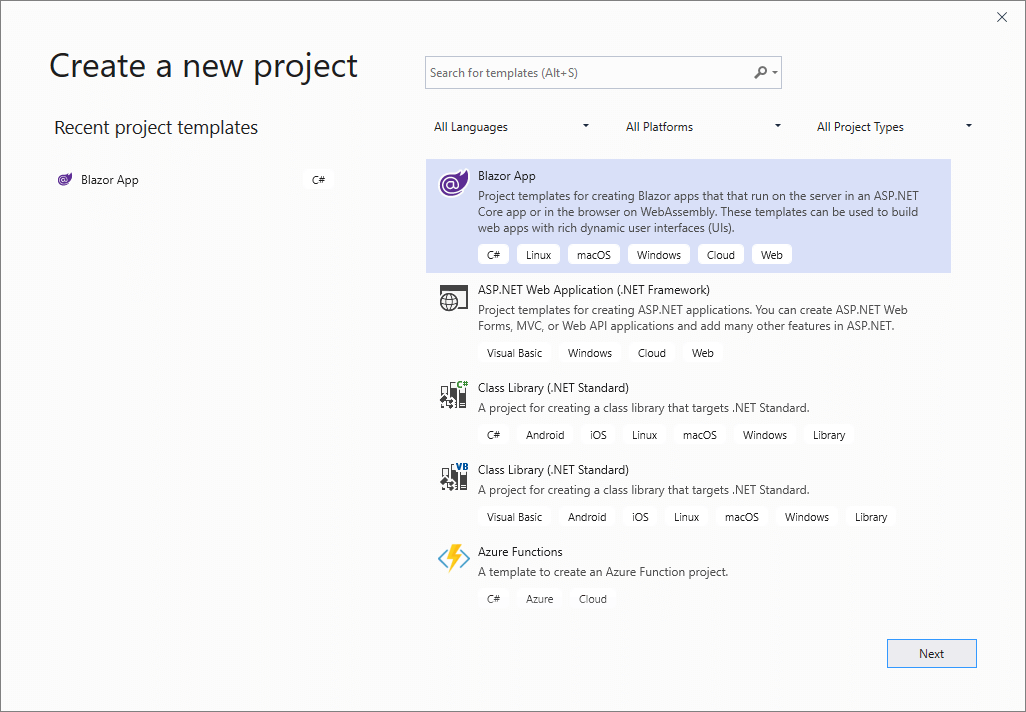
Task: Click the Azure Functions lightning icon
Action: click(453, 559)
